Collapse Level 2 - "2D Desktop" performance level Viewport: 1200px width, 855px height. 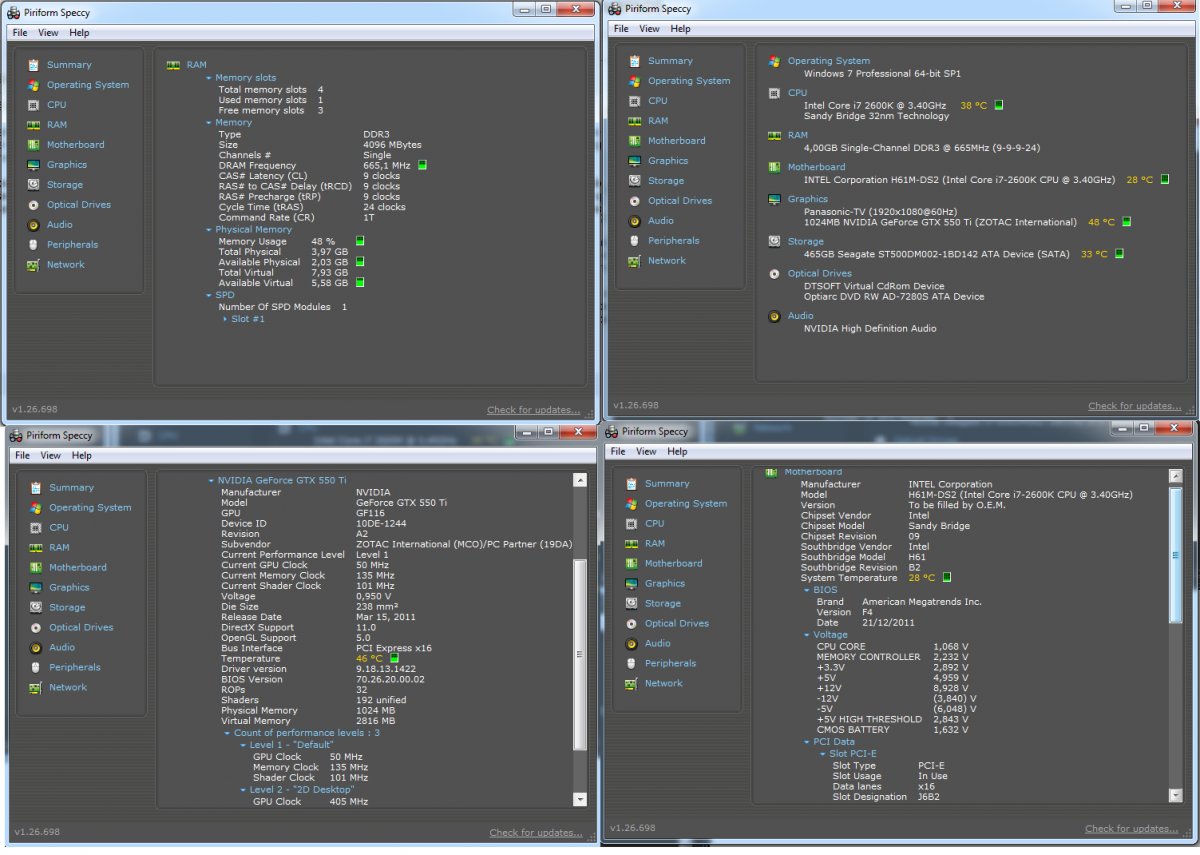(241, 791)
